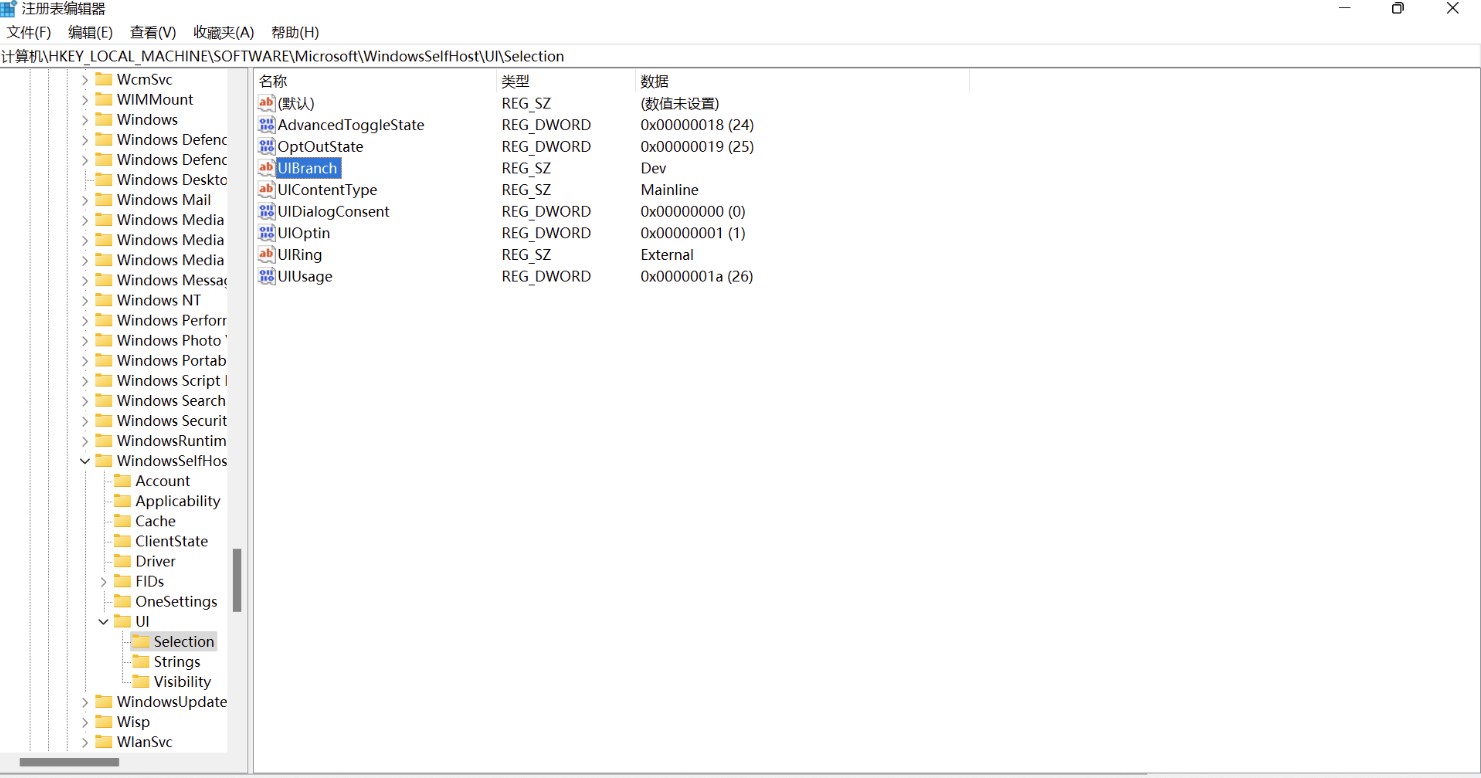1481x778 pixels.
Task: Expand the WIMMount key
Action: (85, 100)
